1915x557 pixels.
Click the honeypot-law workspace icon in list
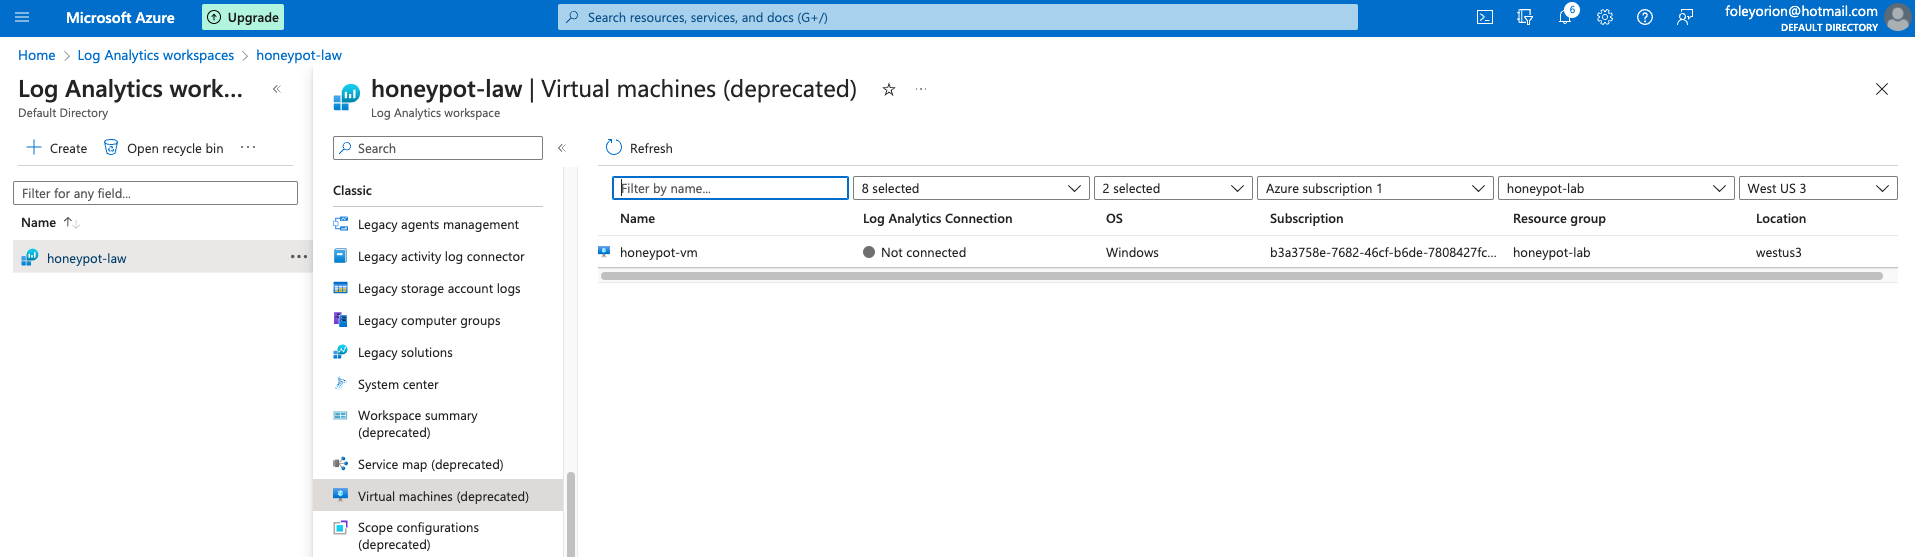tap(30, 257)
